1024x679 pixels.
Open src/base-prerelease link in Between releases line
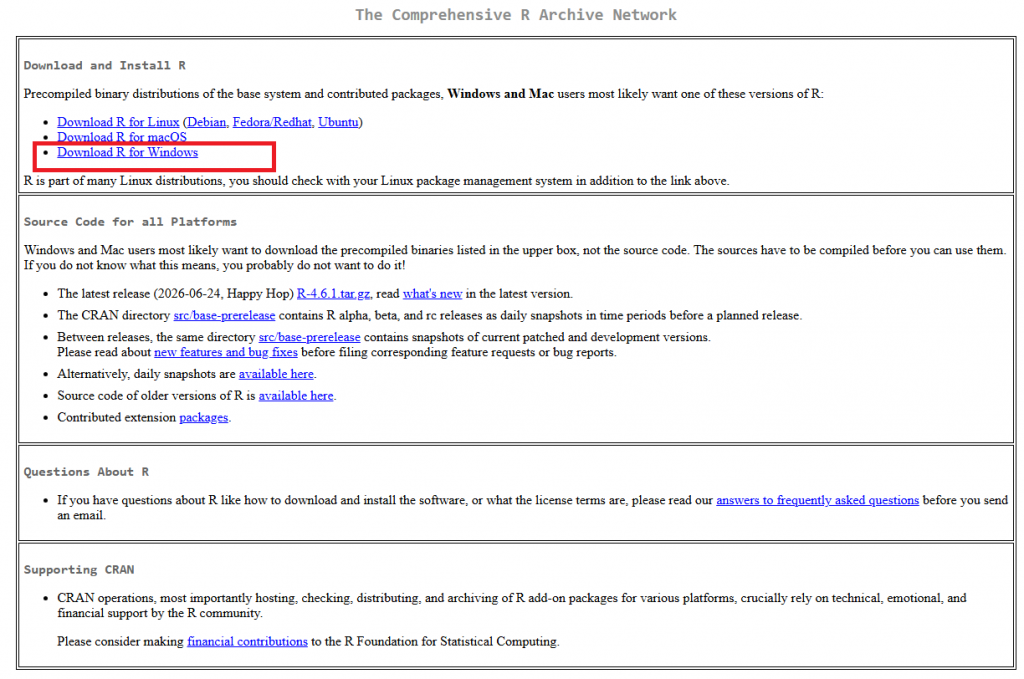(310, 337)
